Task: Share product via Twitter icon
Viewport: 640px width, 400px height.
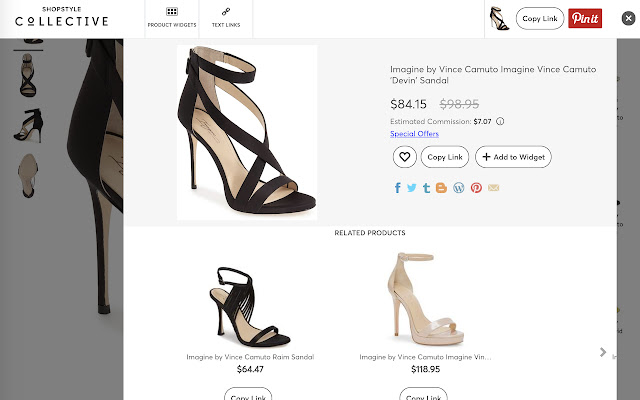Action: pos(412,188)
